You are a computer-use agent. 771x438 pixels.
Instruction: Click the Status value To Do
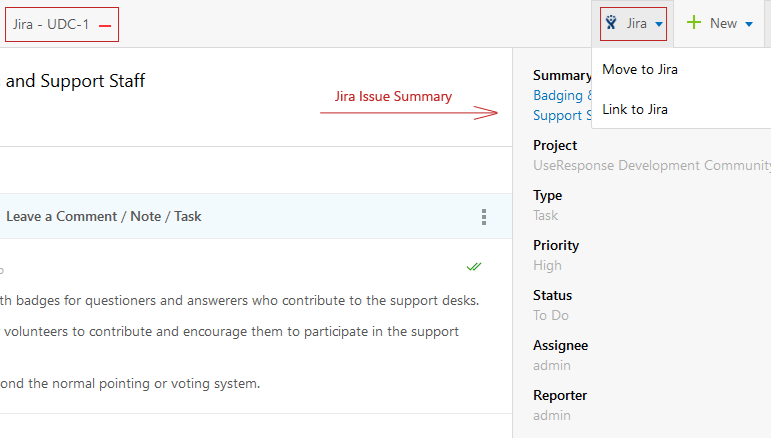pyautogui.click(x=551, y=315)
